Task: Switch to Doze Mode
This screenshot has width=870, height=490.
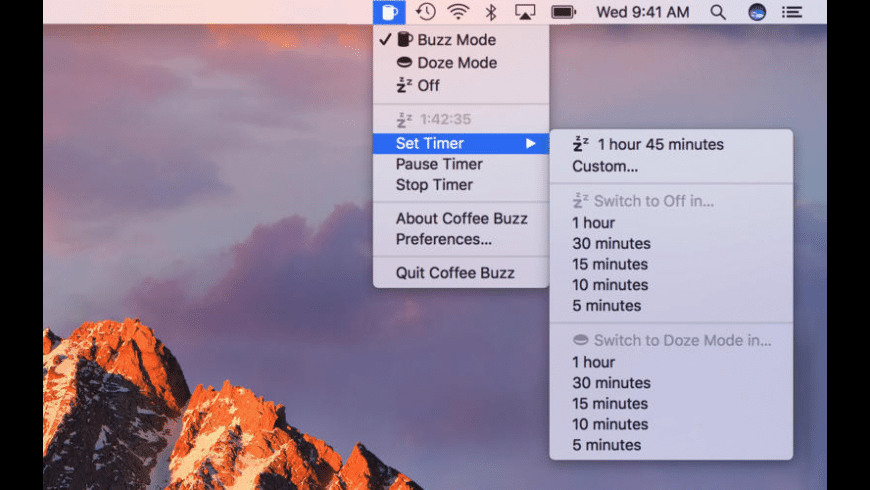Action: click(461, 63)
